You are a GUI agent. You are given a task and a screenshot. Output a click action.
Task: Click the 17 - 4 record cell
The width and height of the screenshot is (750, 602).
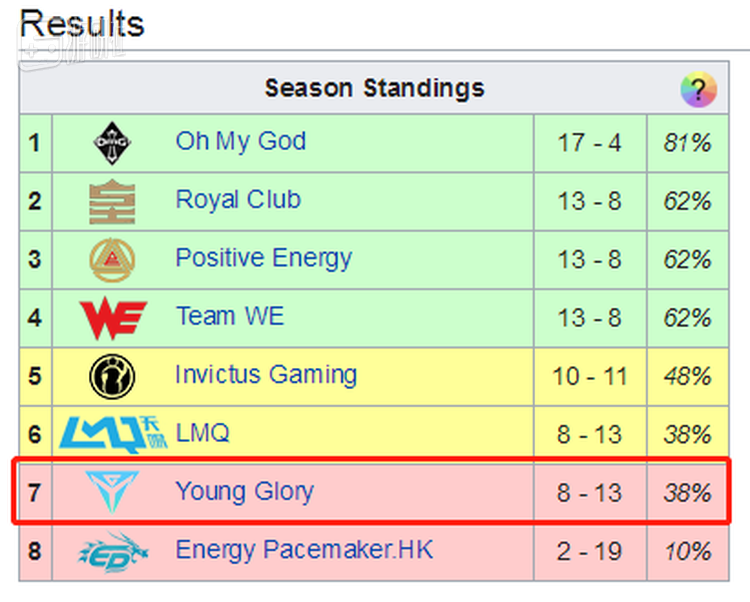(x=589, y=142)
